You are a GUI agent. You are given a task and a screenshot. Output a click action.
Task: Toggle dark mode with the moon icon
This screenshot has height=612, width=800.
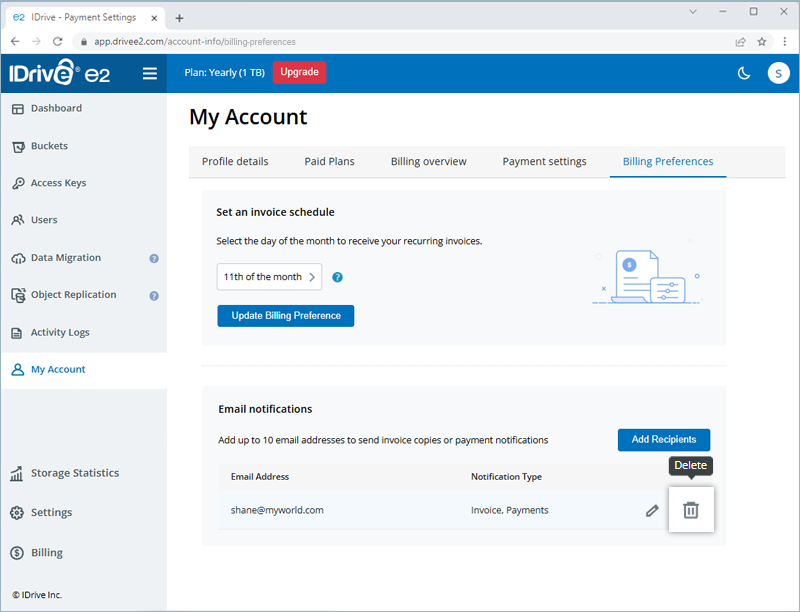(x=743, y=73)
